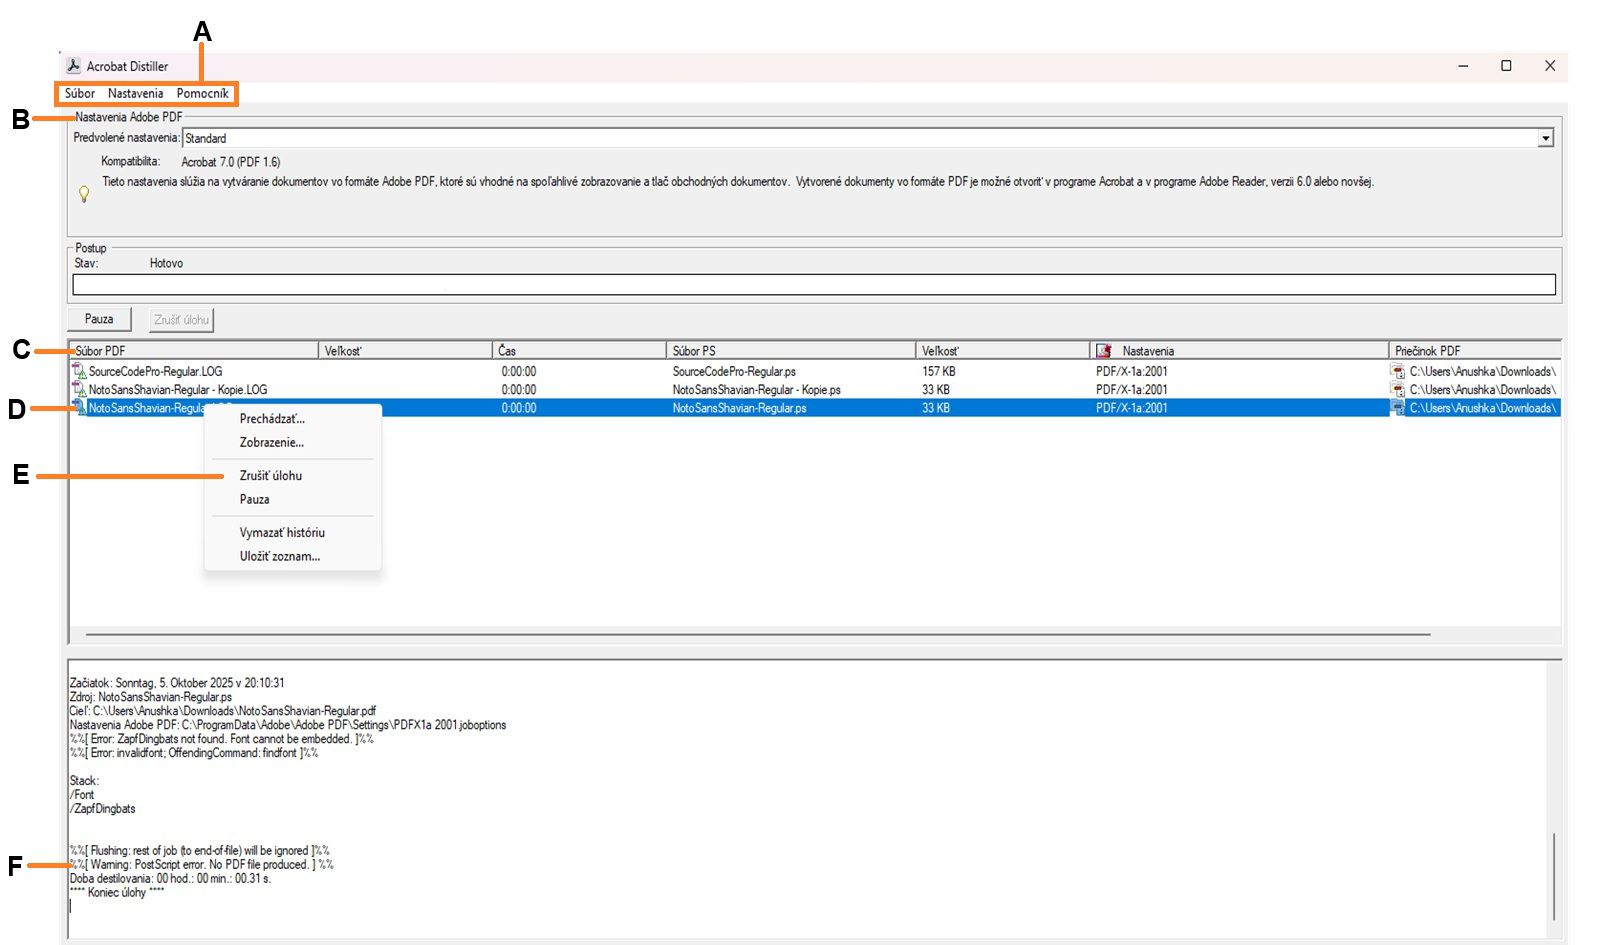Open the PDF folder icon for SourceCodePro-Regular row
Viewport: 1600px width, 945px height.
tap(1399, 371)
